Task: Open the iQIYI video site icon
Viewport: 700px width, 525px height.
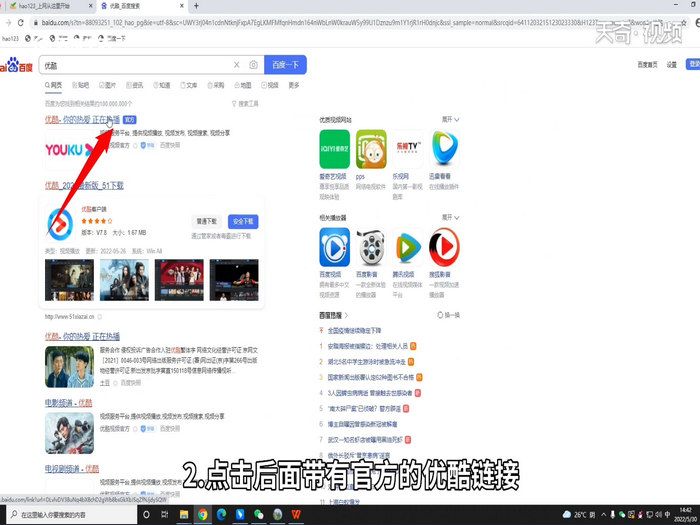Action: coord(334,149)
